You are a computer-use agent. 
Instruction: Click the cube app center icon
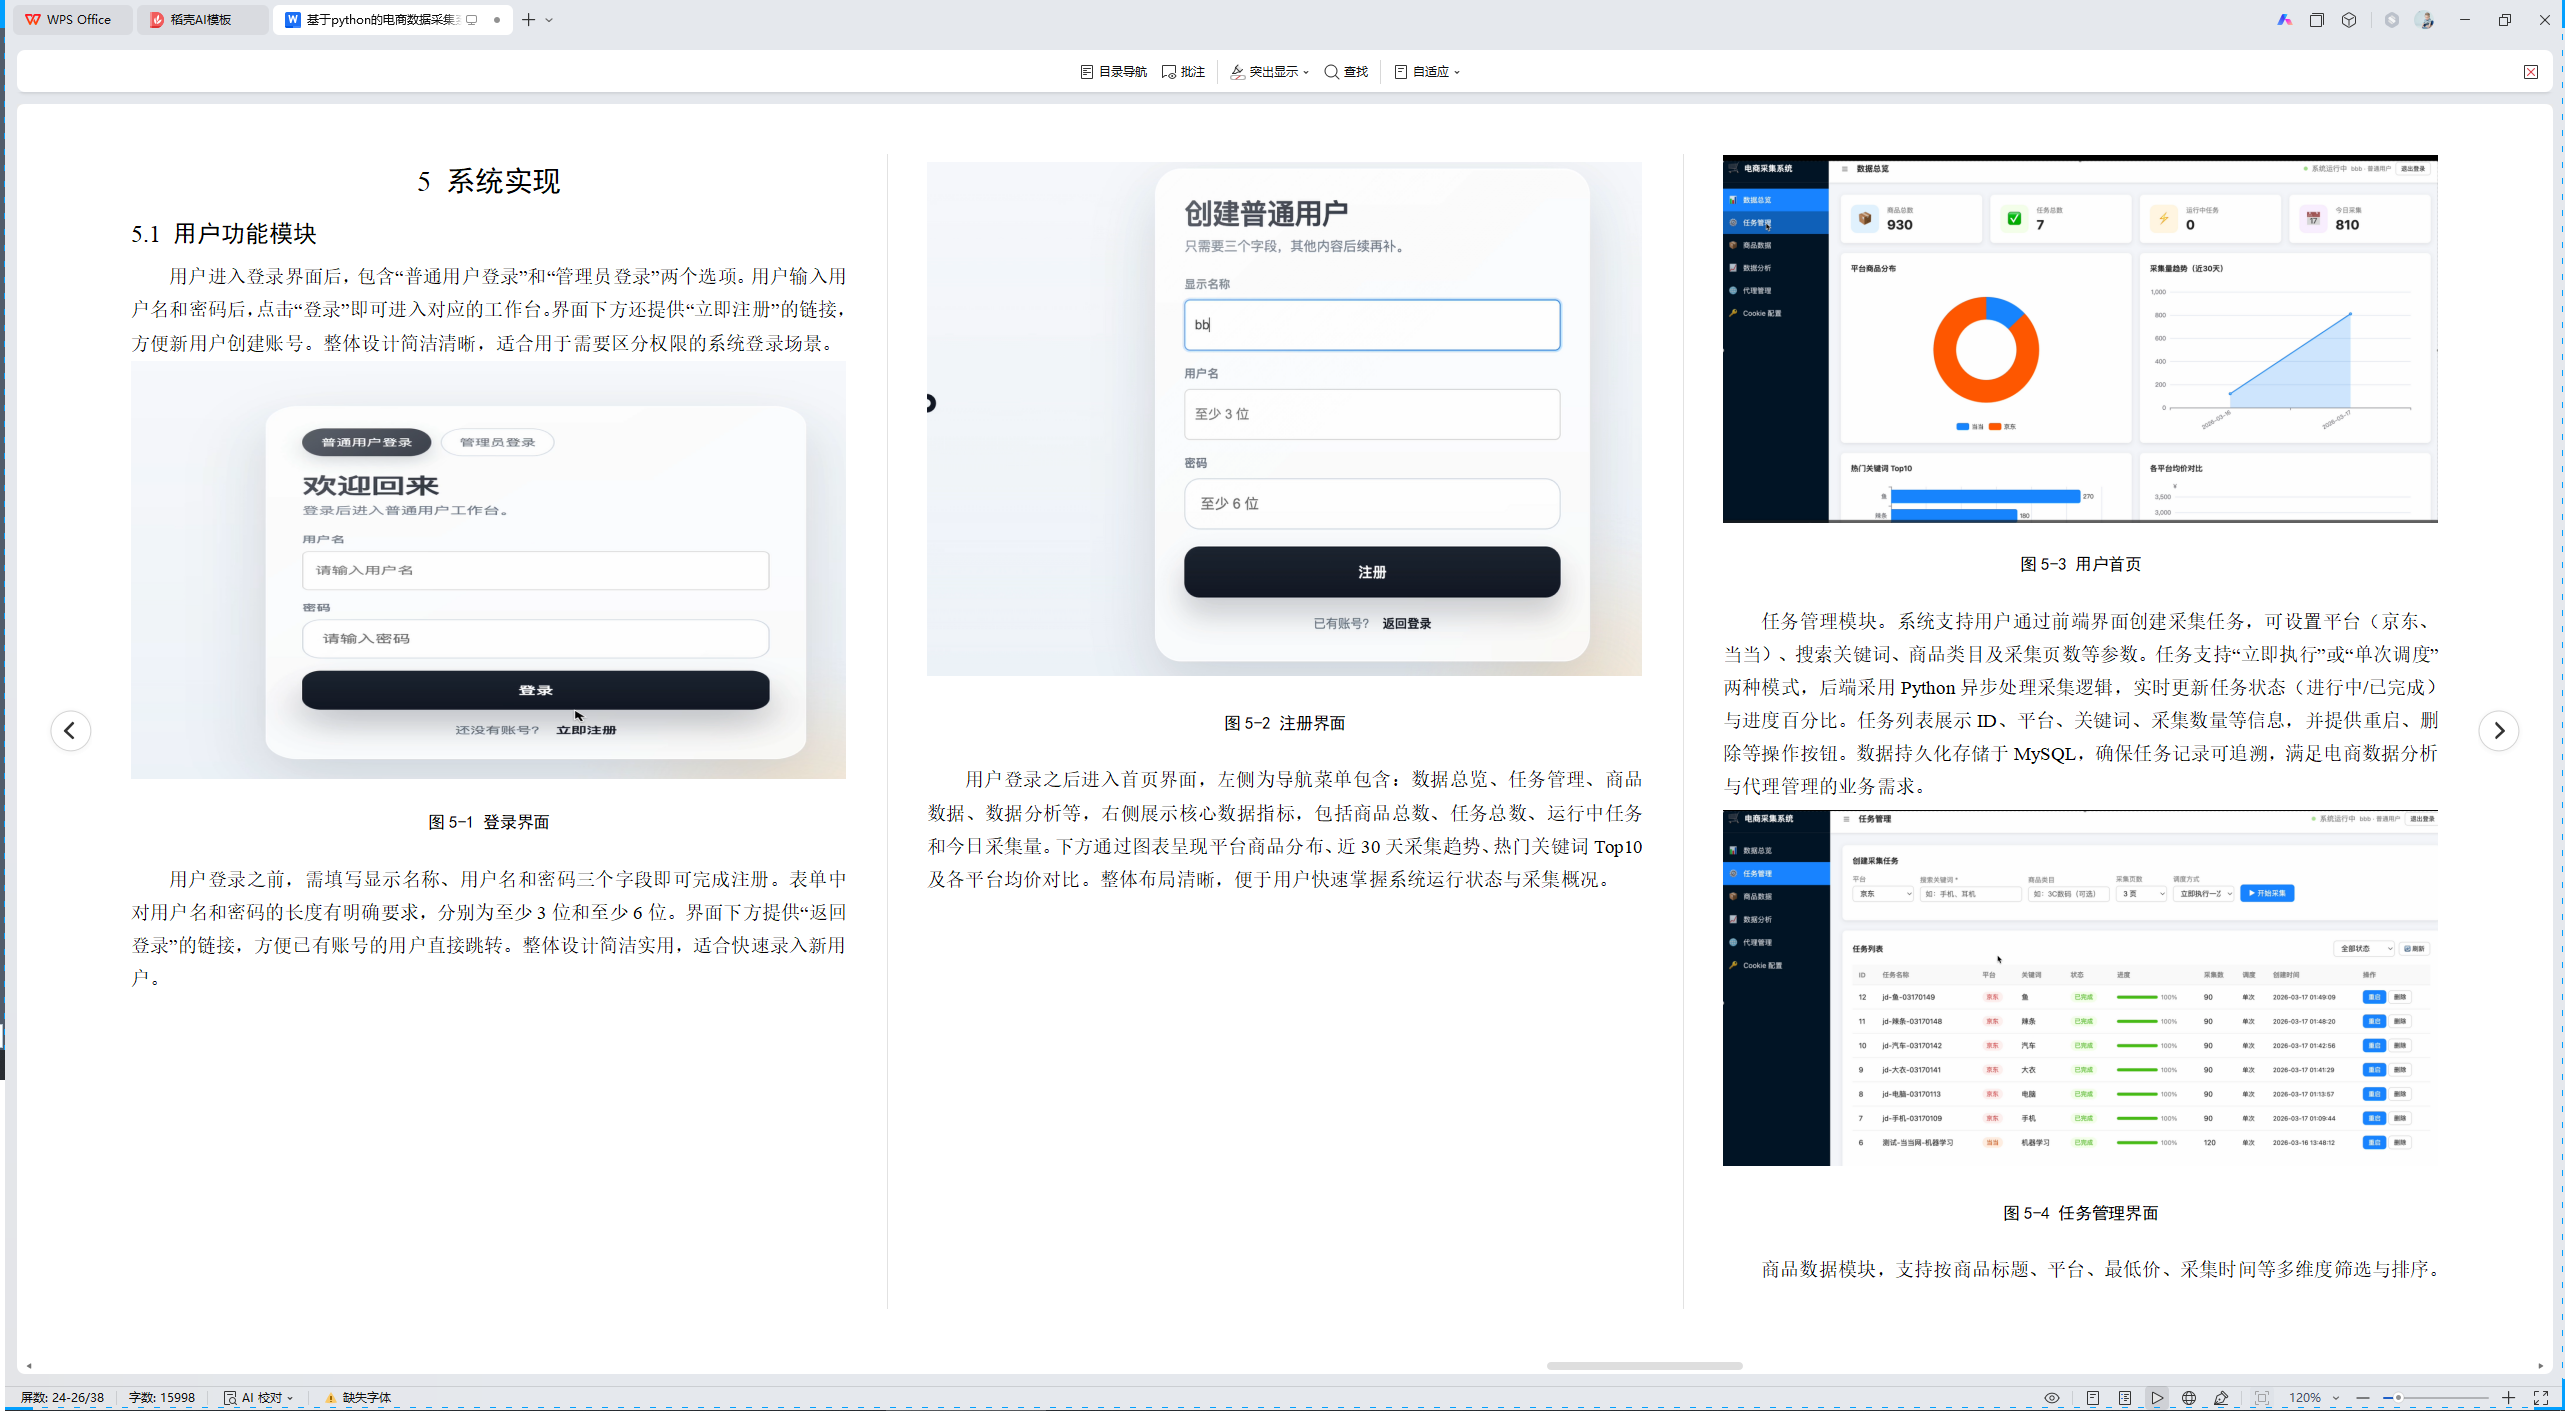click(2349, 19)
